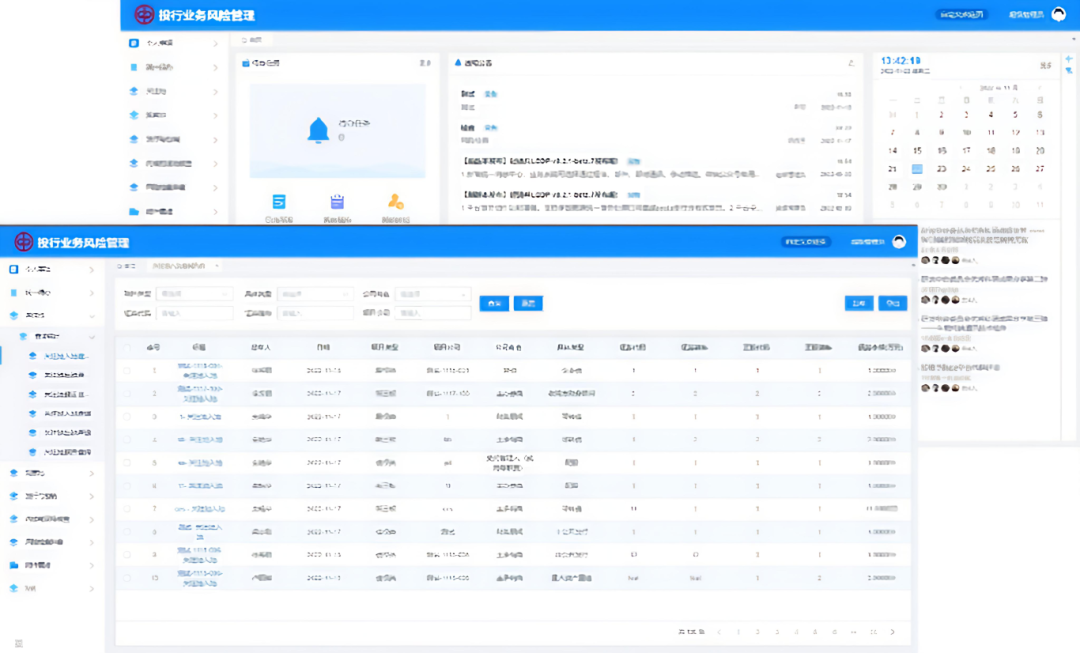Open the first filter dropdown in search form

(x=195, y=294)
